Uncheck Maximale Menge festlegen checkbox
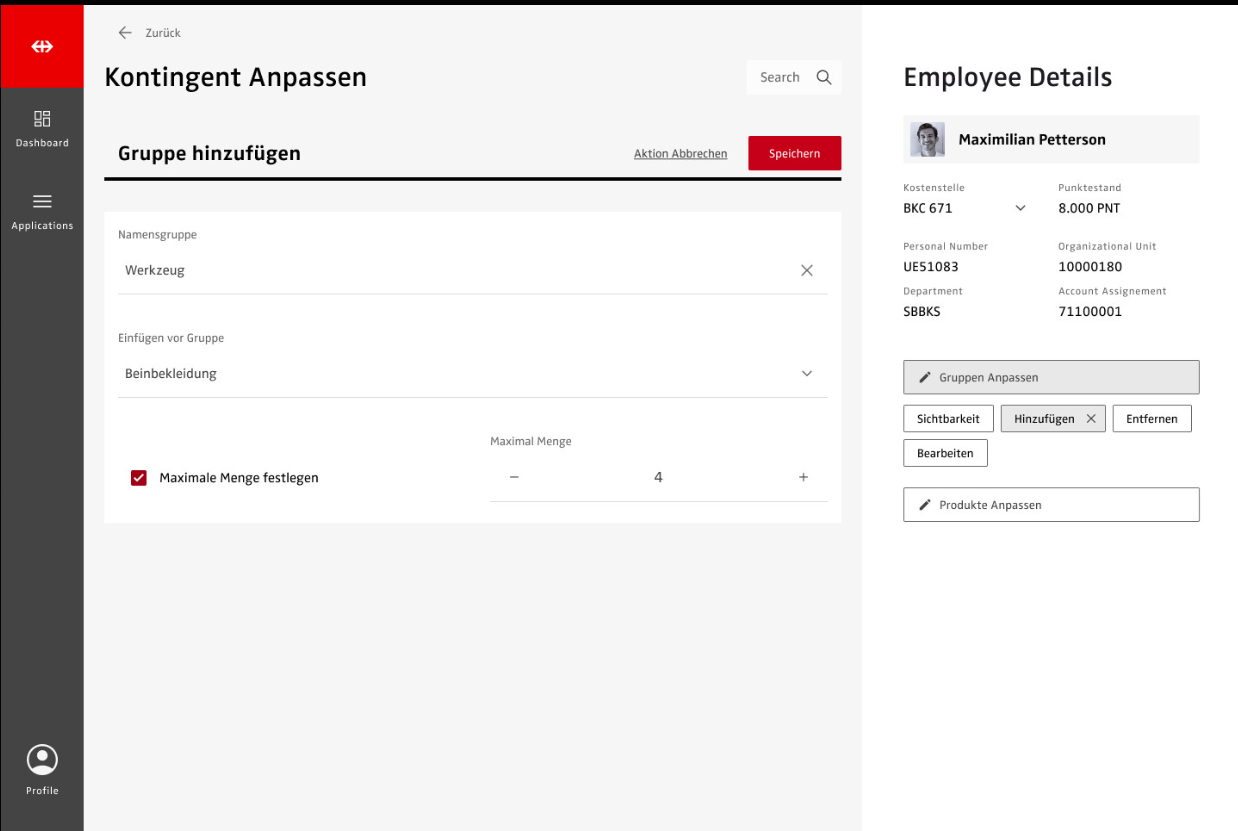This screenshot has height=831, width=1238. (x=139, y=478)
